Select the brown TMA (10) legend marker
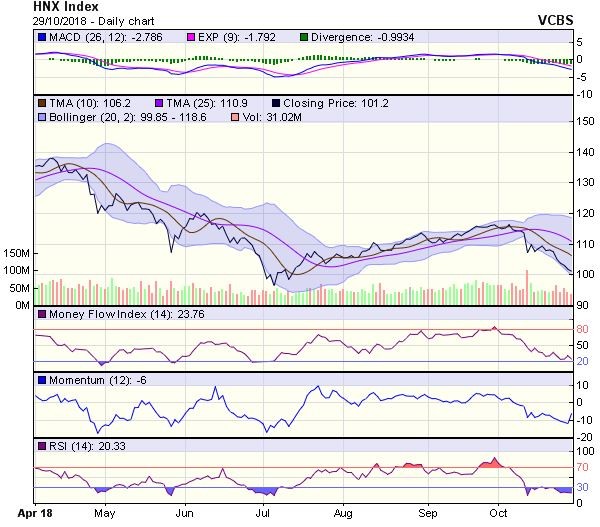The height and width of the screenshot is (527, 600). pyautogui.click(x=42, y=103)
